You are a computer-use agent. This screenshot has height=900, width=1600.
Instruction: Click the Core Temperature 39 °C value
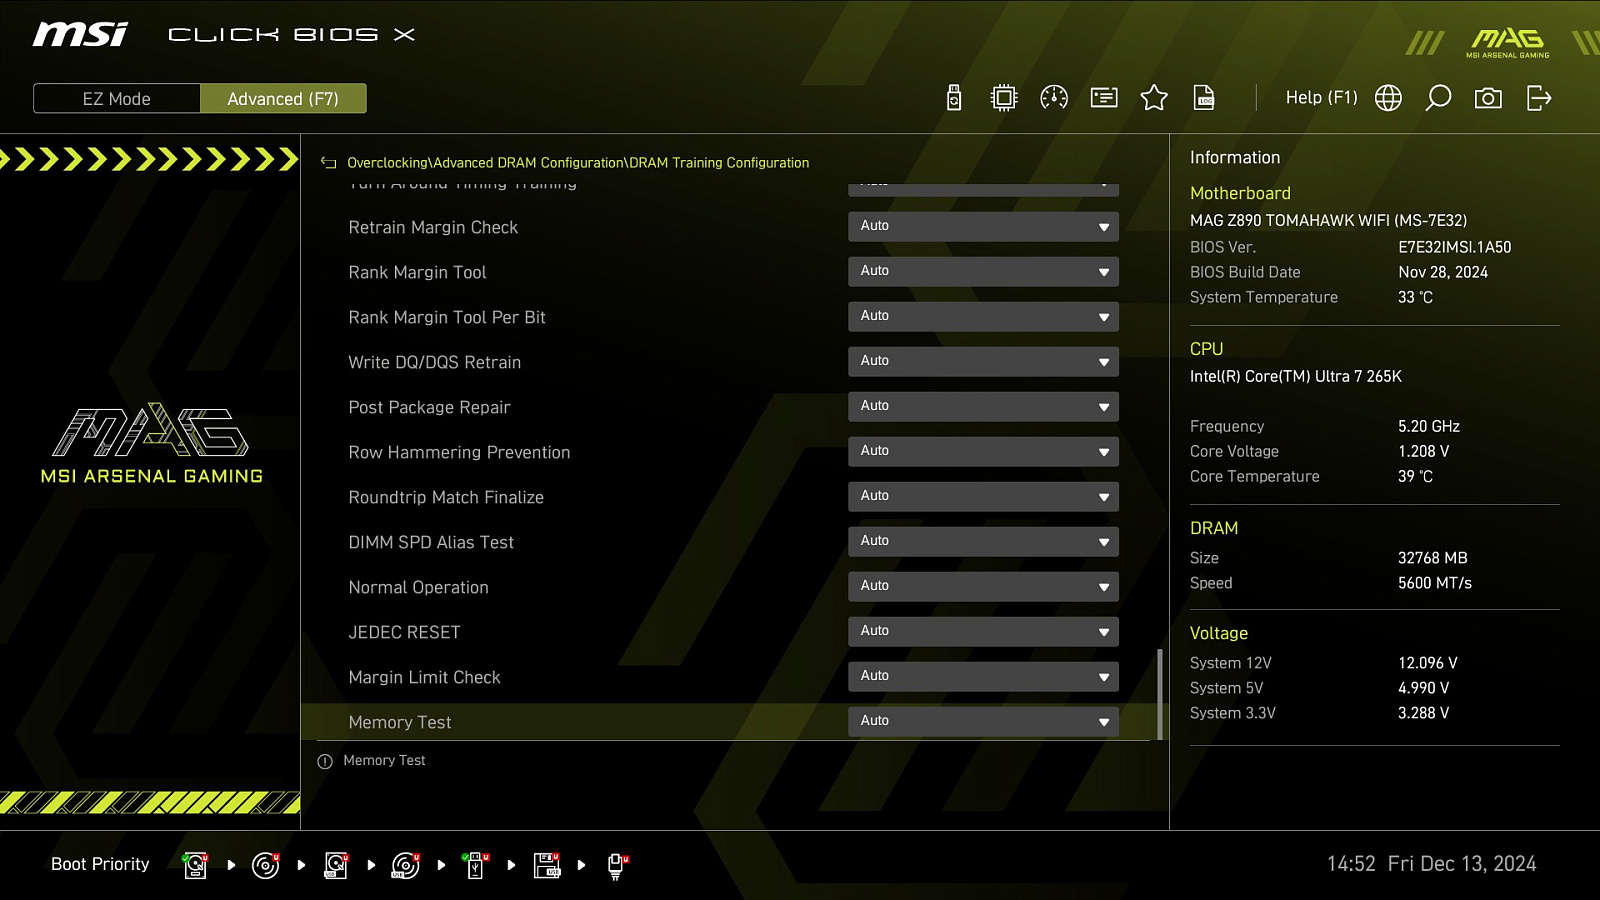coord(1415,476)
